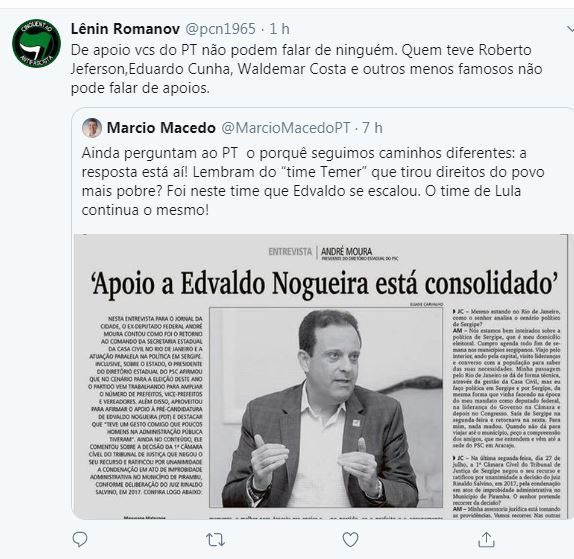Retweet this post using the retweet icon

[x=215, y=540]
